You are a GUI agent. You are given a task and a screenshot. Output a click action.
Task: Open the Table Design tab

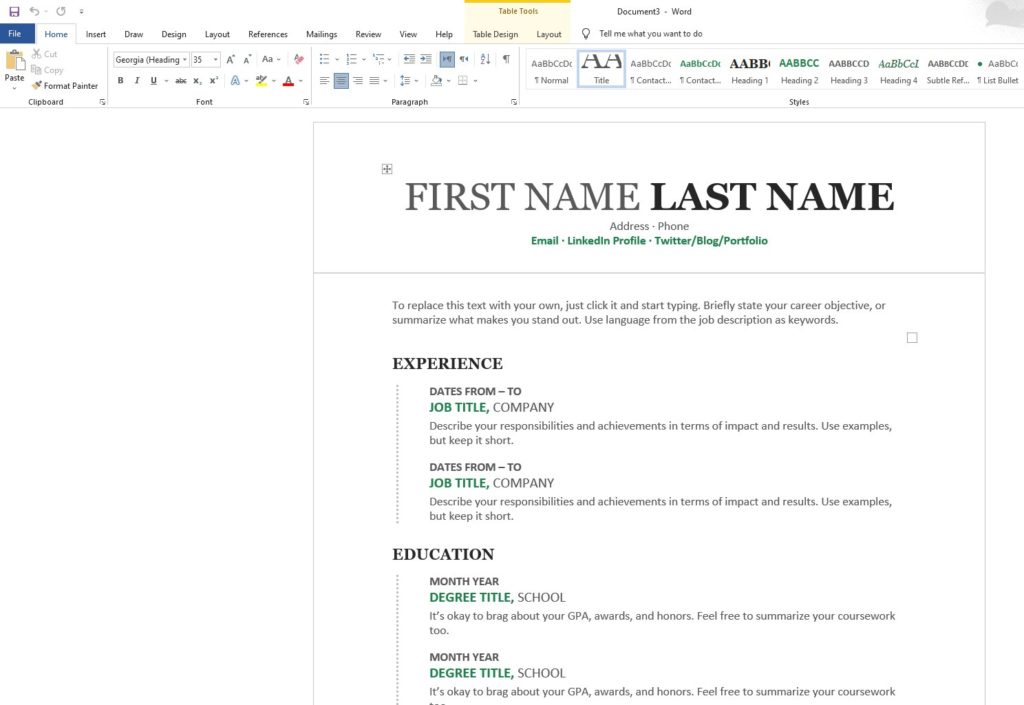click(495, 34)
